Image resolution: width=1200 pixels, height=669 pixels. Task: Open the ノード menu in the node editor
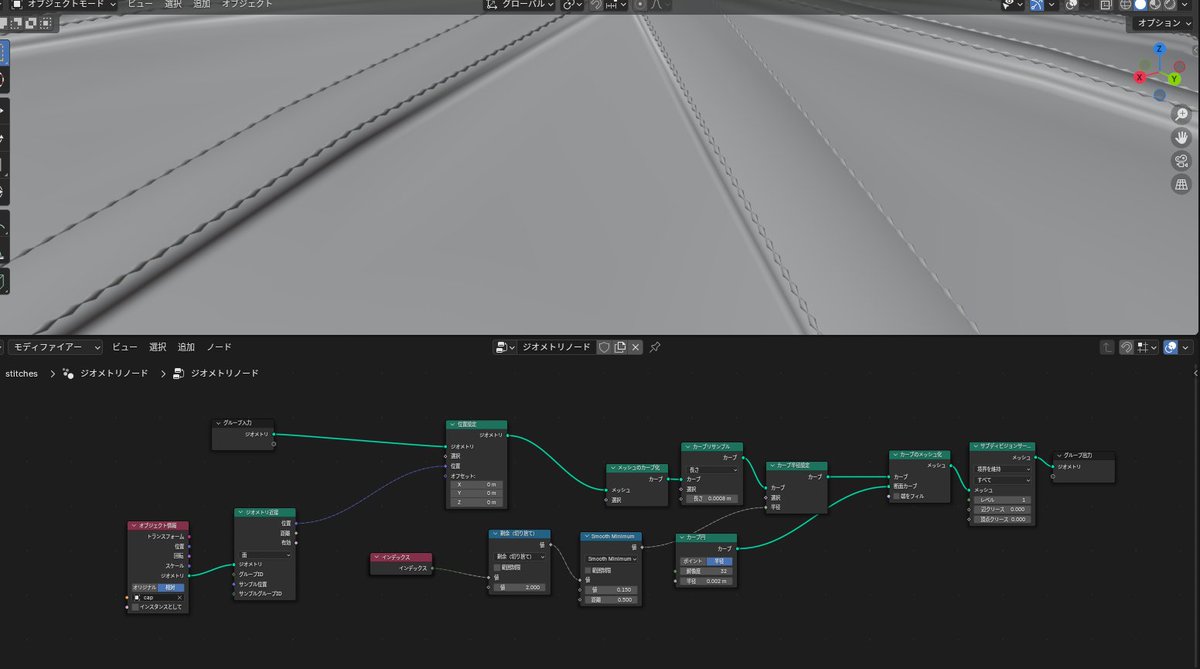point(218,347)
